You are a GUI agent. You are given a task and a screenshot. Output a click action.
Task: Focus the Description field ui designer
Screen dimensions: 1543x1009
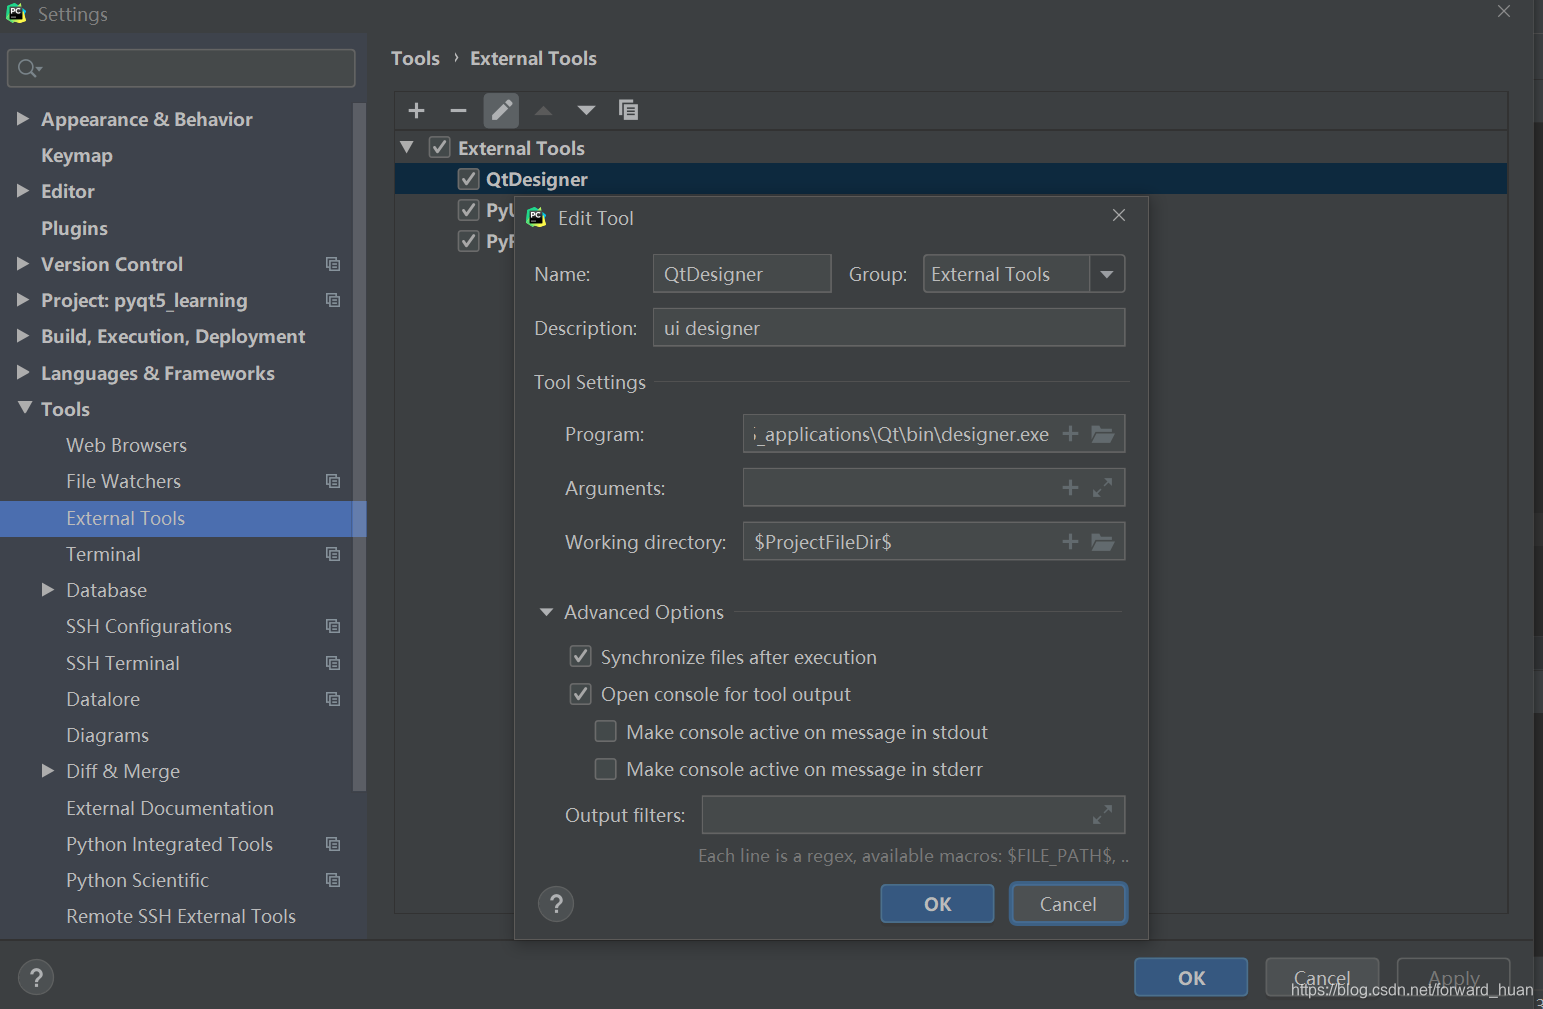tap(889, 328)
